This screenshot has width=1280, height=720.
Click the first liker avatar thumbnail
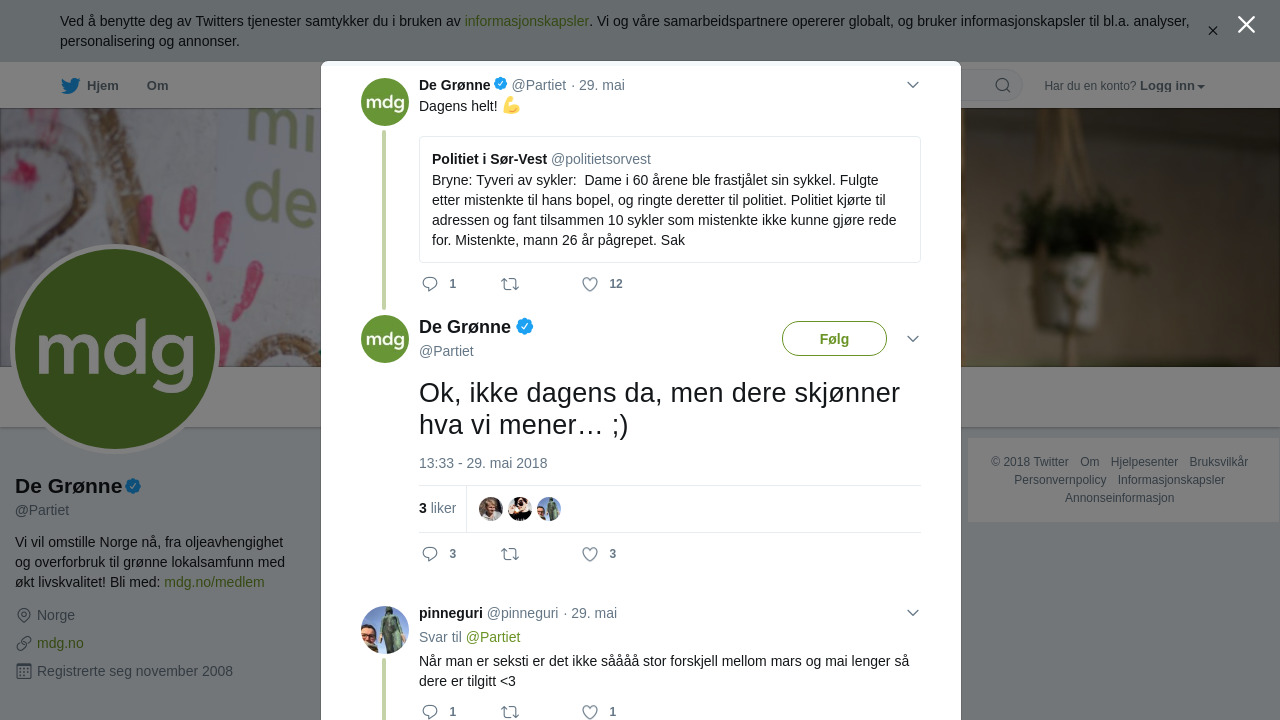tap(491, 509)
